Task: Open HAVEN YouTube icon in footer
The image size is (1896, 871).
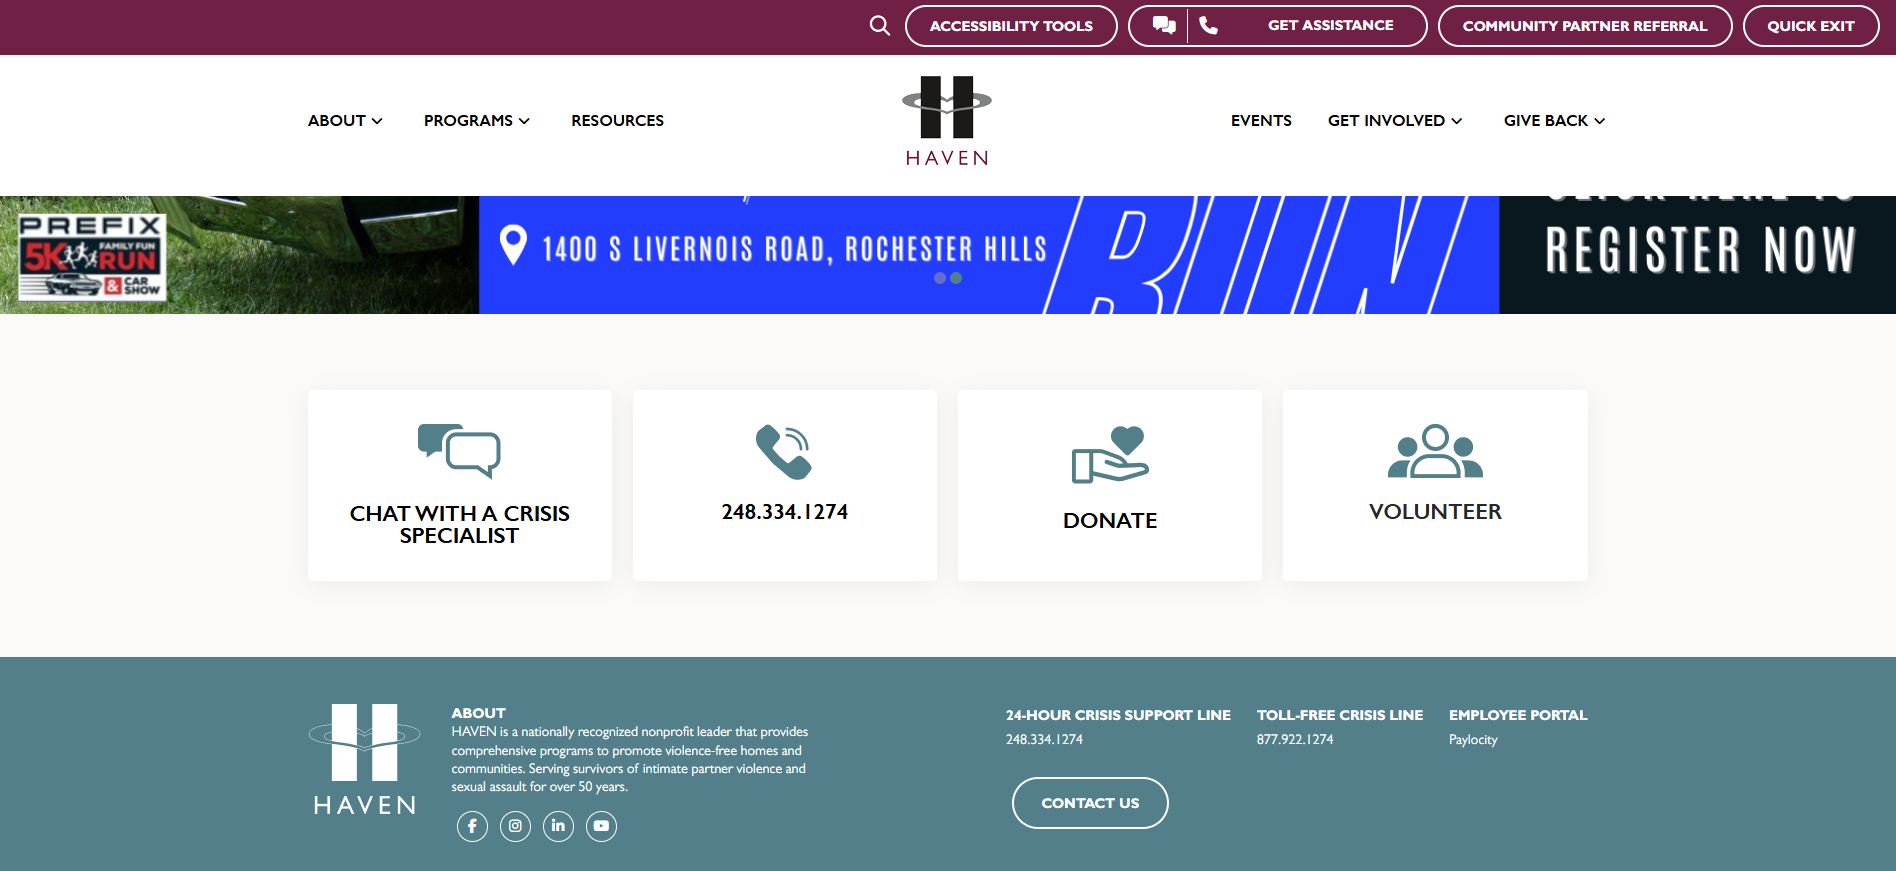Action: (x=601, y=826)
